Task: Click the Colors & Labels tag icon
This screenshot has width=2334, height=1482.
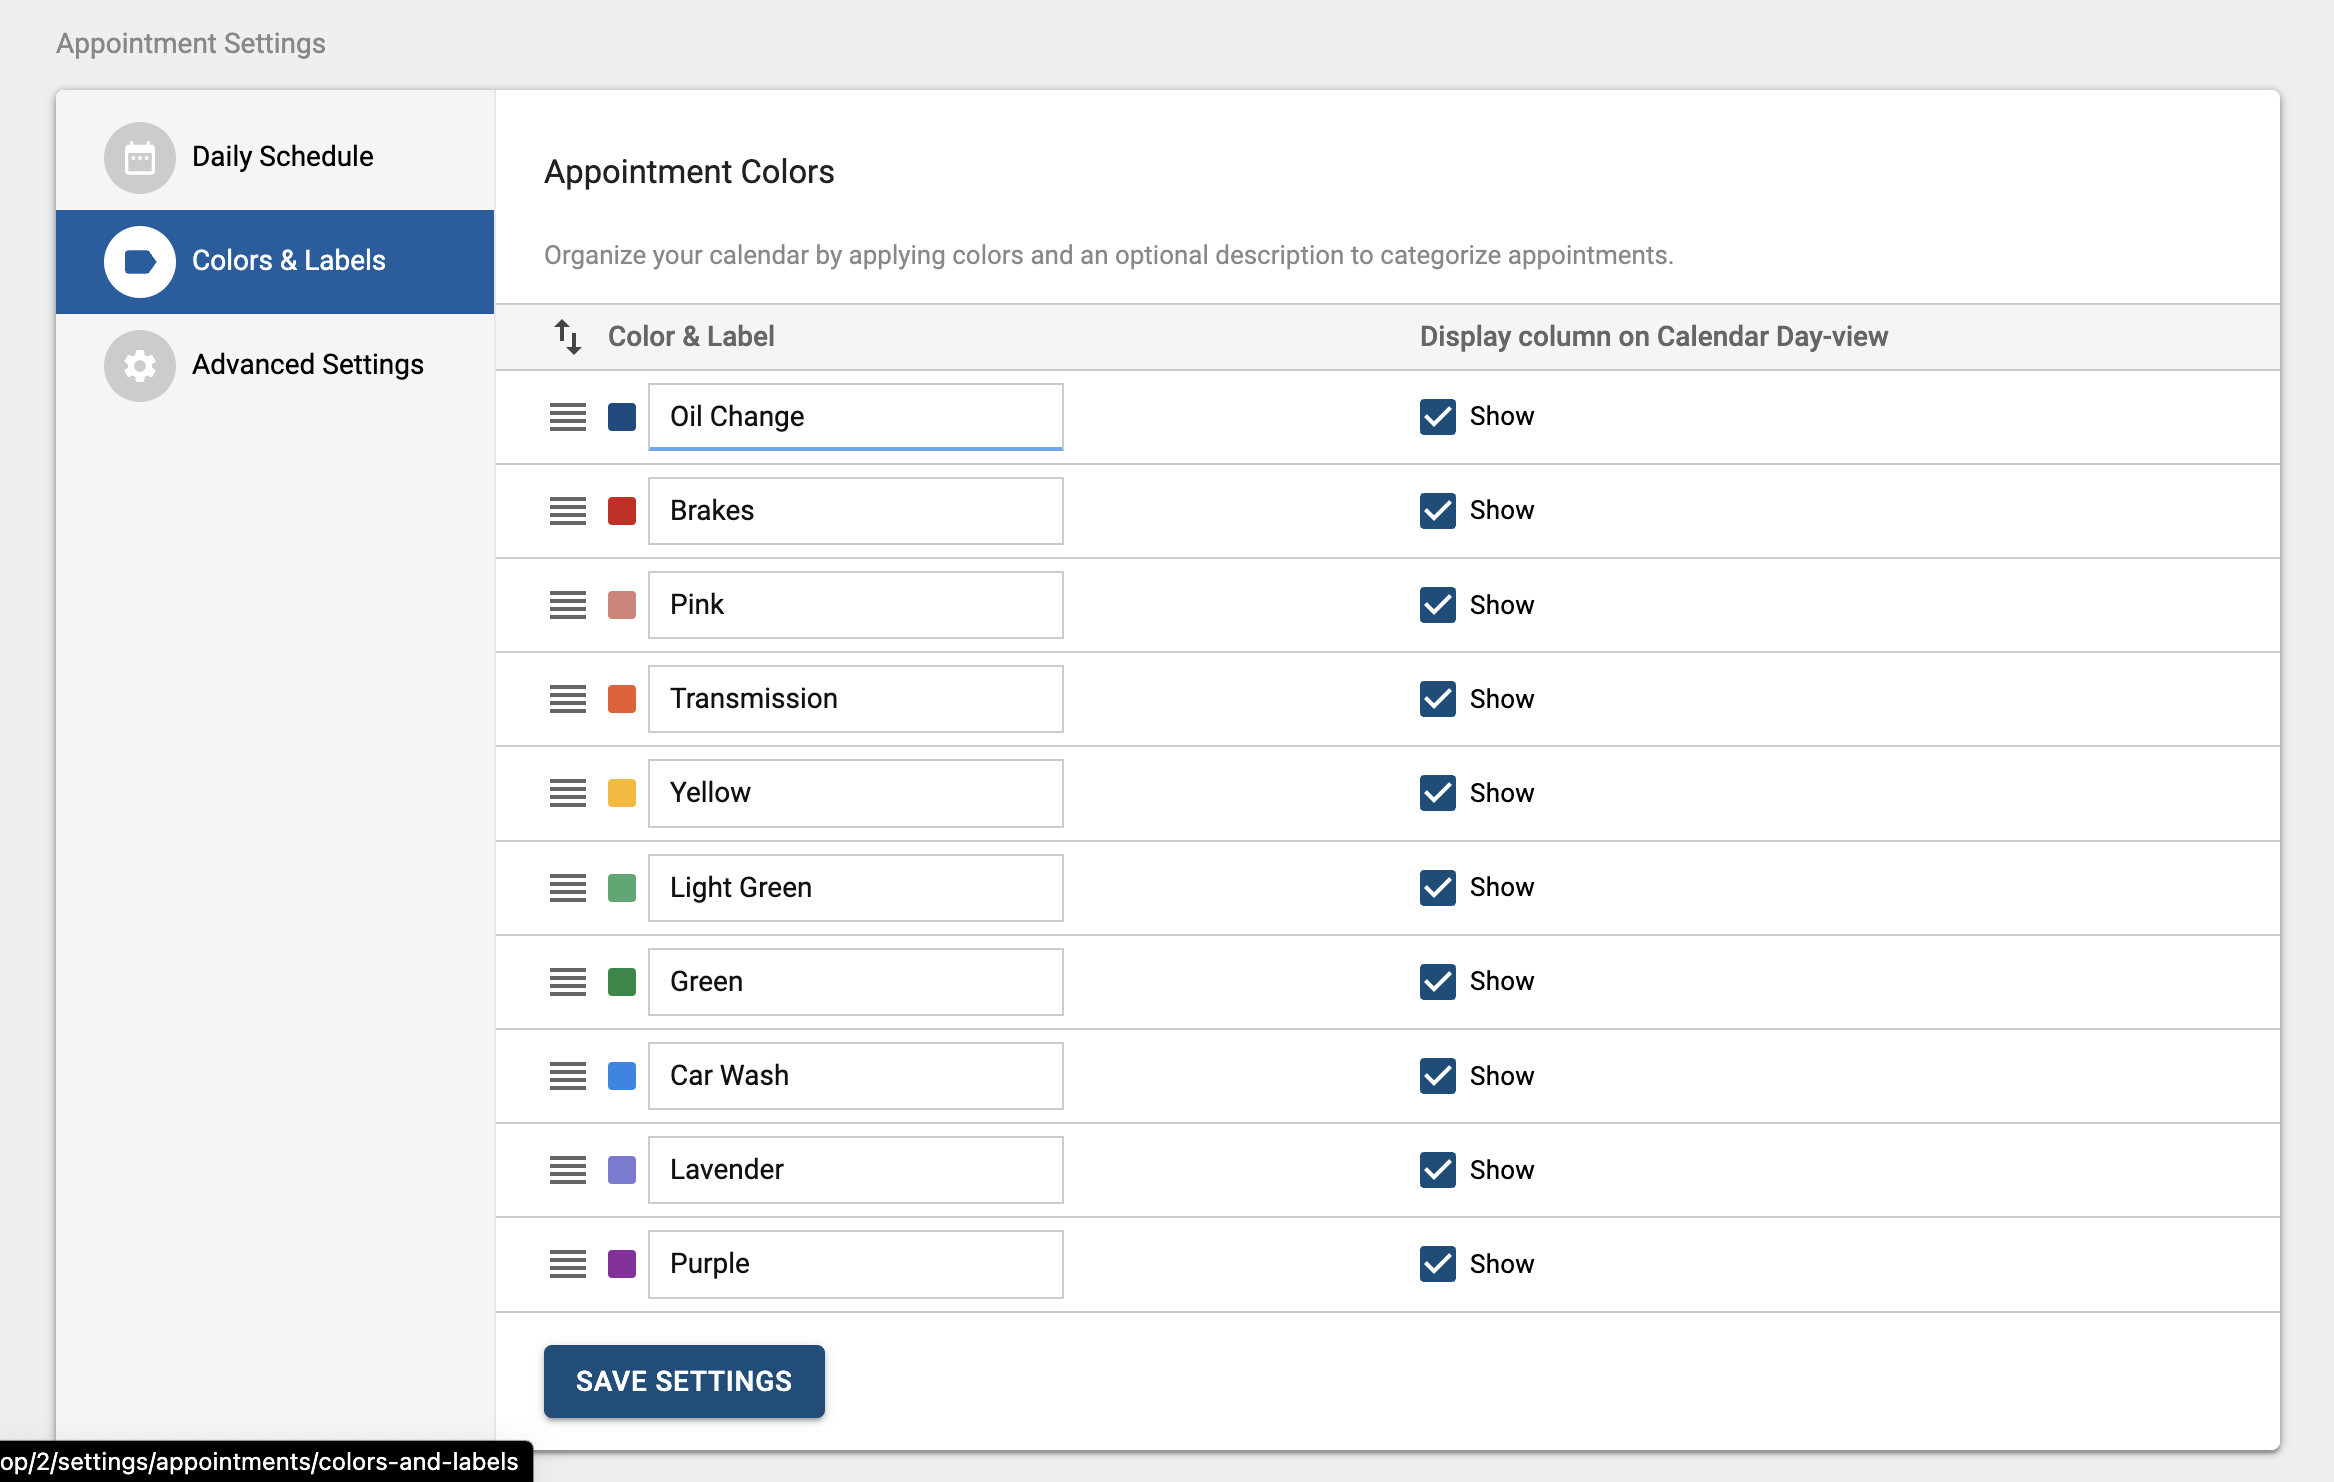Action: tap(140, 262)
